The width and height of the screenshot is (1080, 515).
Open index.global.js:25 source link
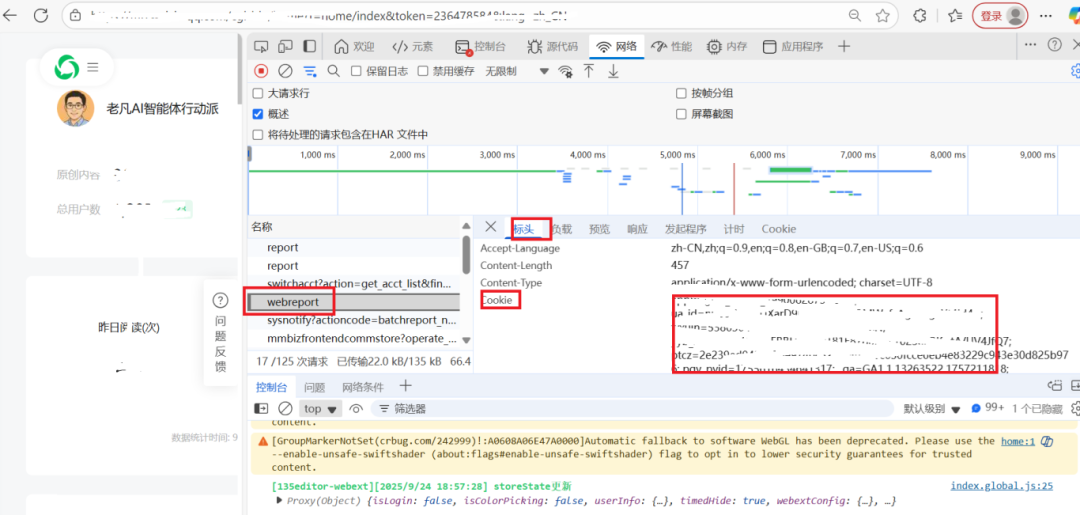pyautogui.click(x=1001, y=485)
